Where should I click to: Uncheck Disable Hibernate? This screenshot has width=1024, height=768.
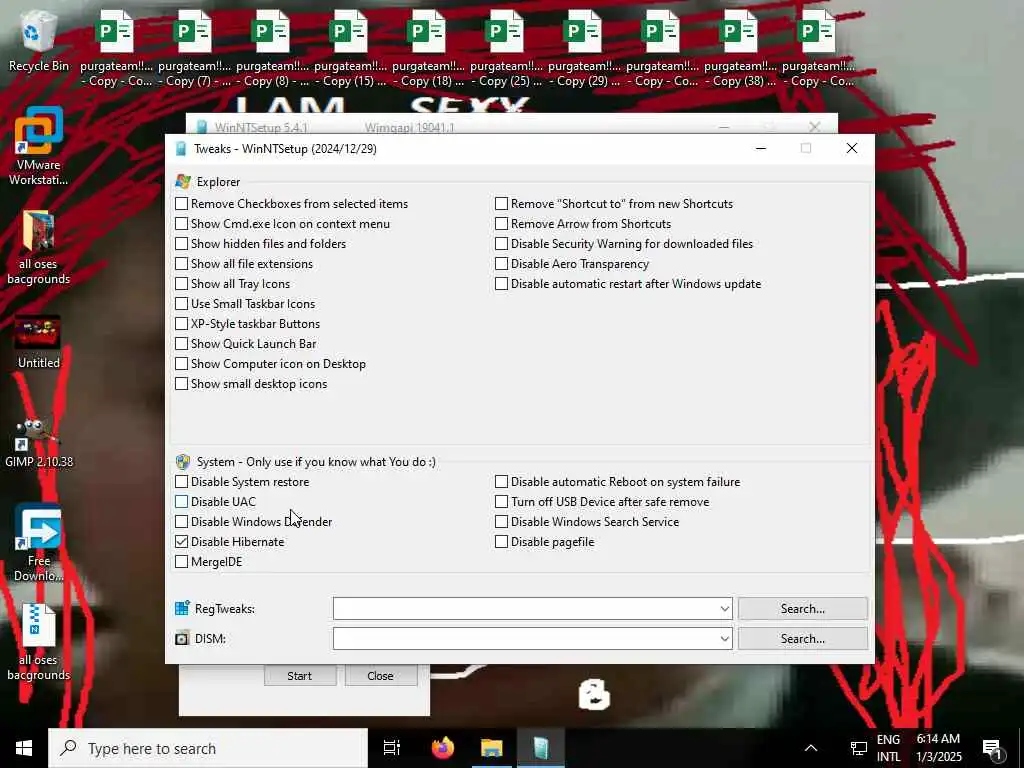tap(182, 542)
